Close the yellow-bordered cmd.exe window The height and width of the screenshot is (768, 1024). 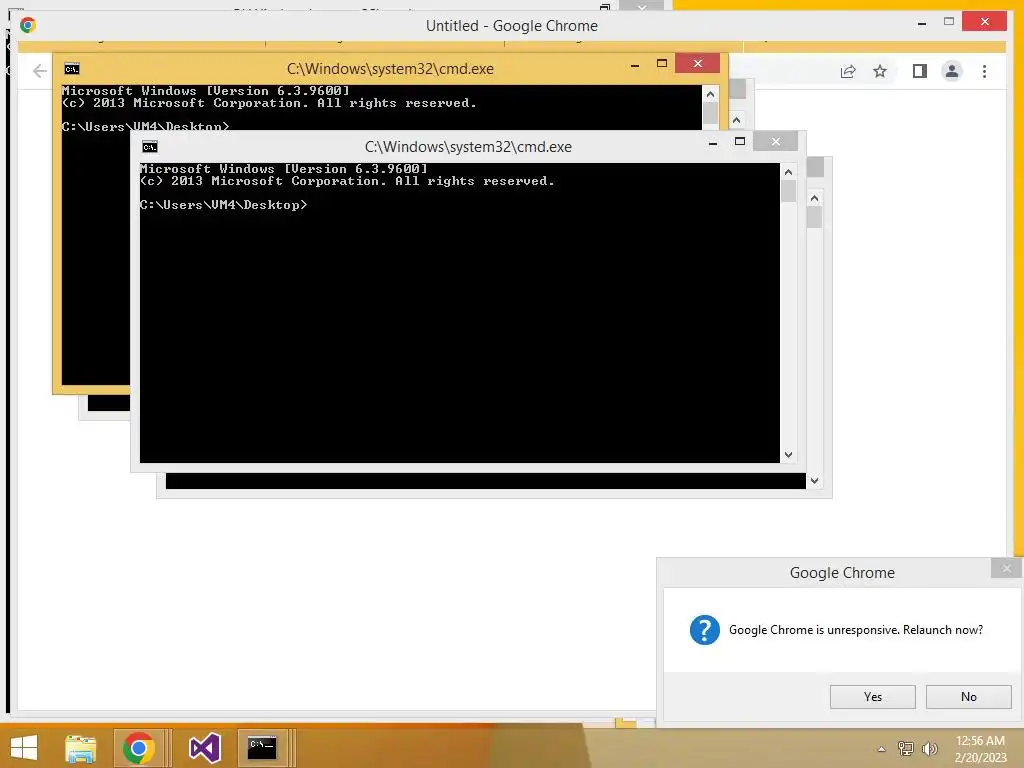697,63
